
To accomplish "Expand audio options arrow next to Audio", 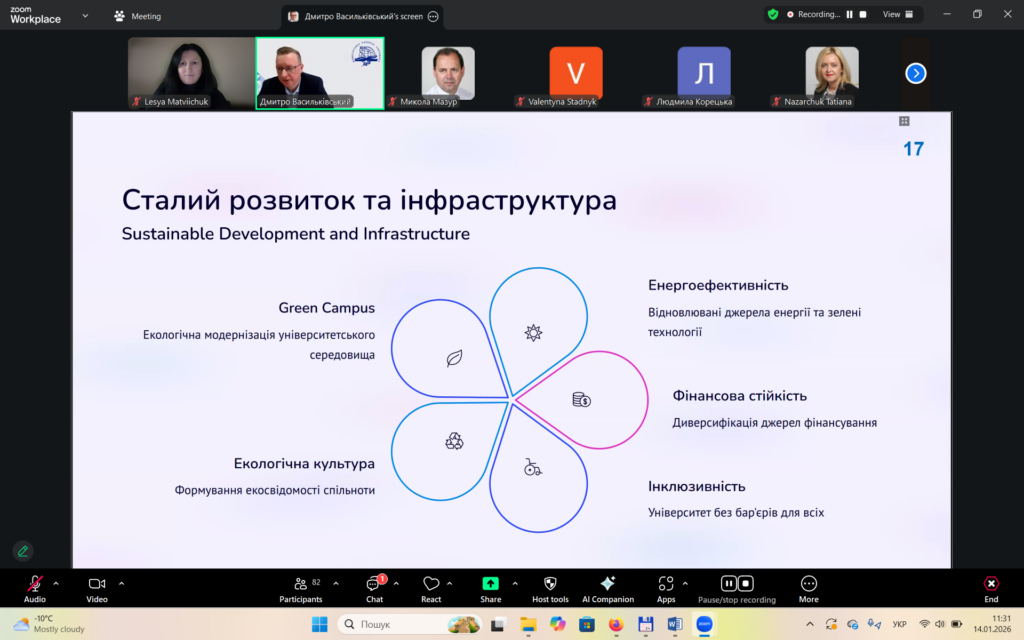I will pyautogui.click(x=56, y=583).
